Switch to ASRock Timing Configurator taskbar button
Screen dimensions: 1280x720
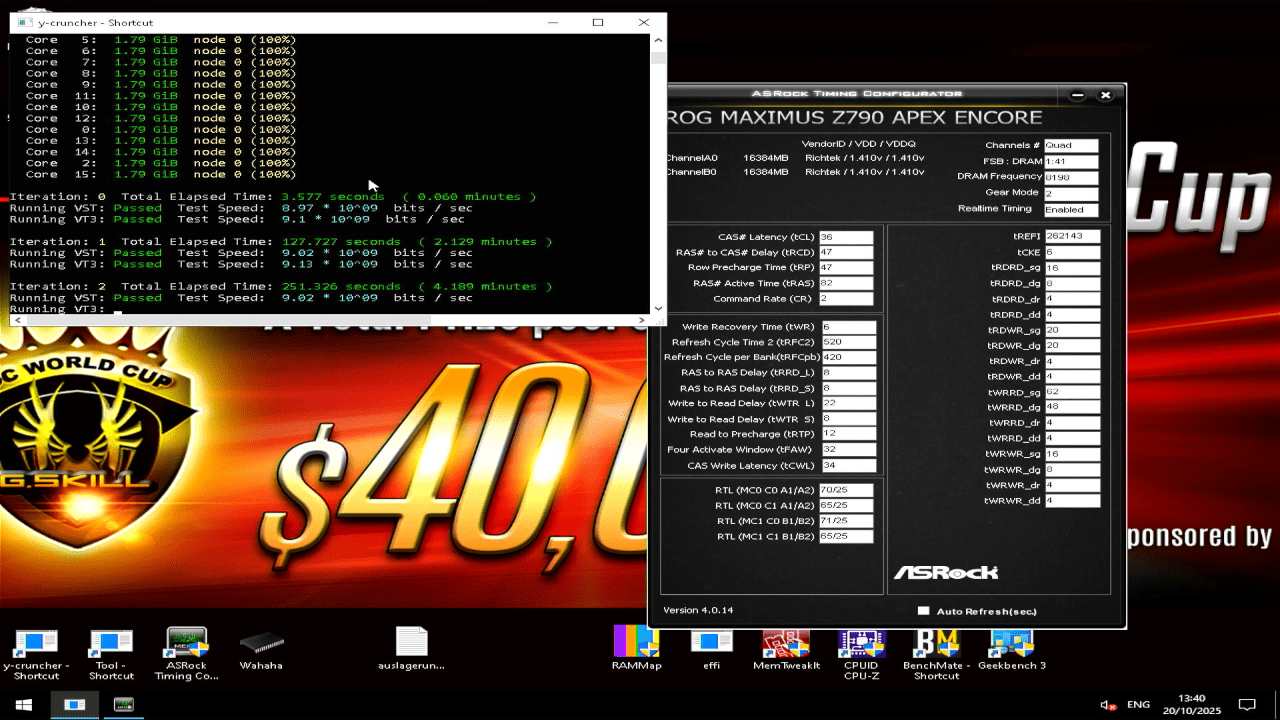coord(123,704)
